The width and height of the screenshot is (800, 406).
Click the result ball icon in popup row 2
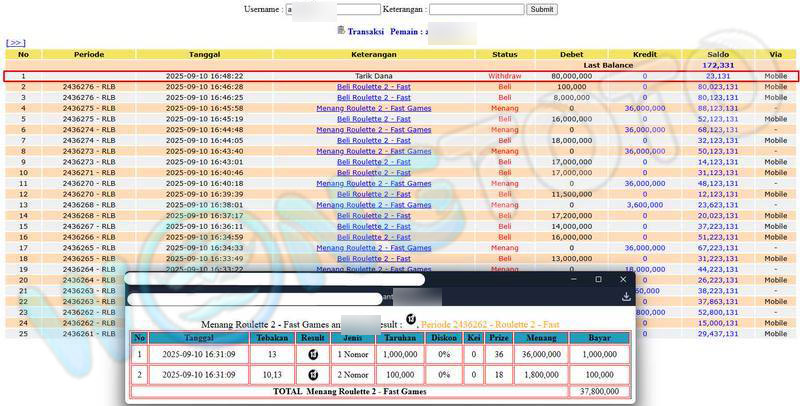coord(313,374)
